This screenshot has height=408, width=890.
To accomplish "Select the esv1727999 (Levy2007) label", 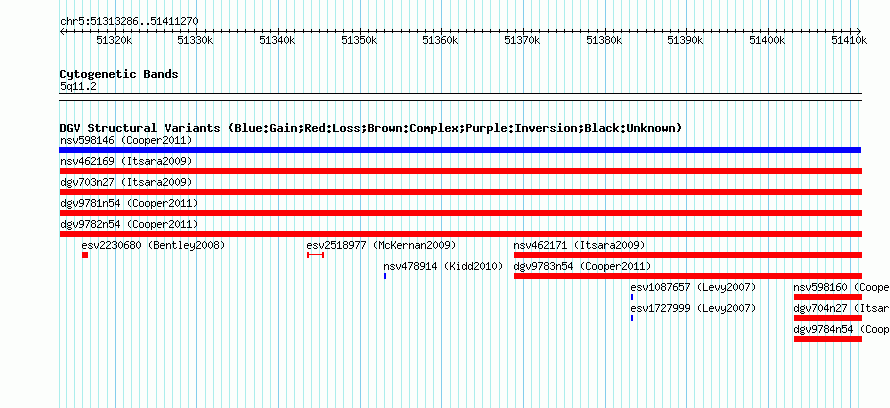I will pyautogui.click(x=694, y=308).
